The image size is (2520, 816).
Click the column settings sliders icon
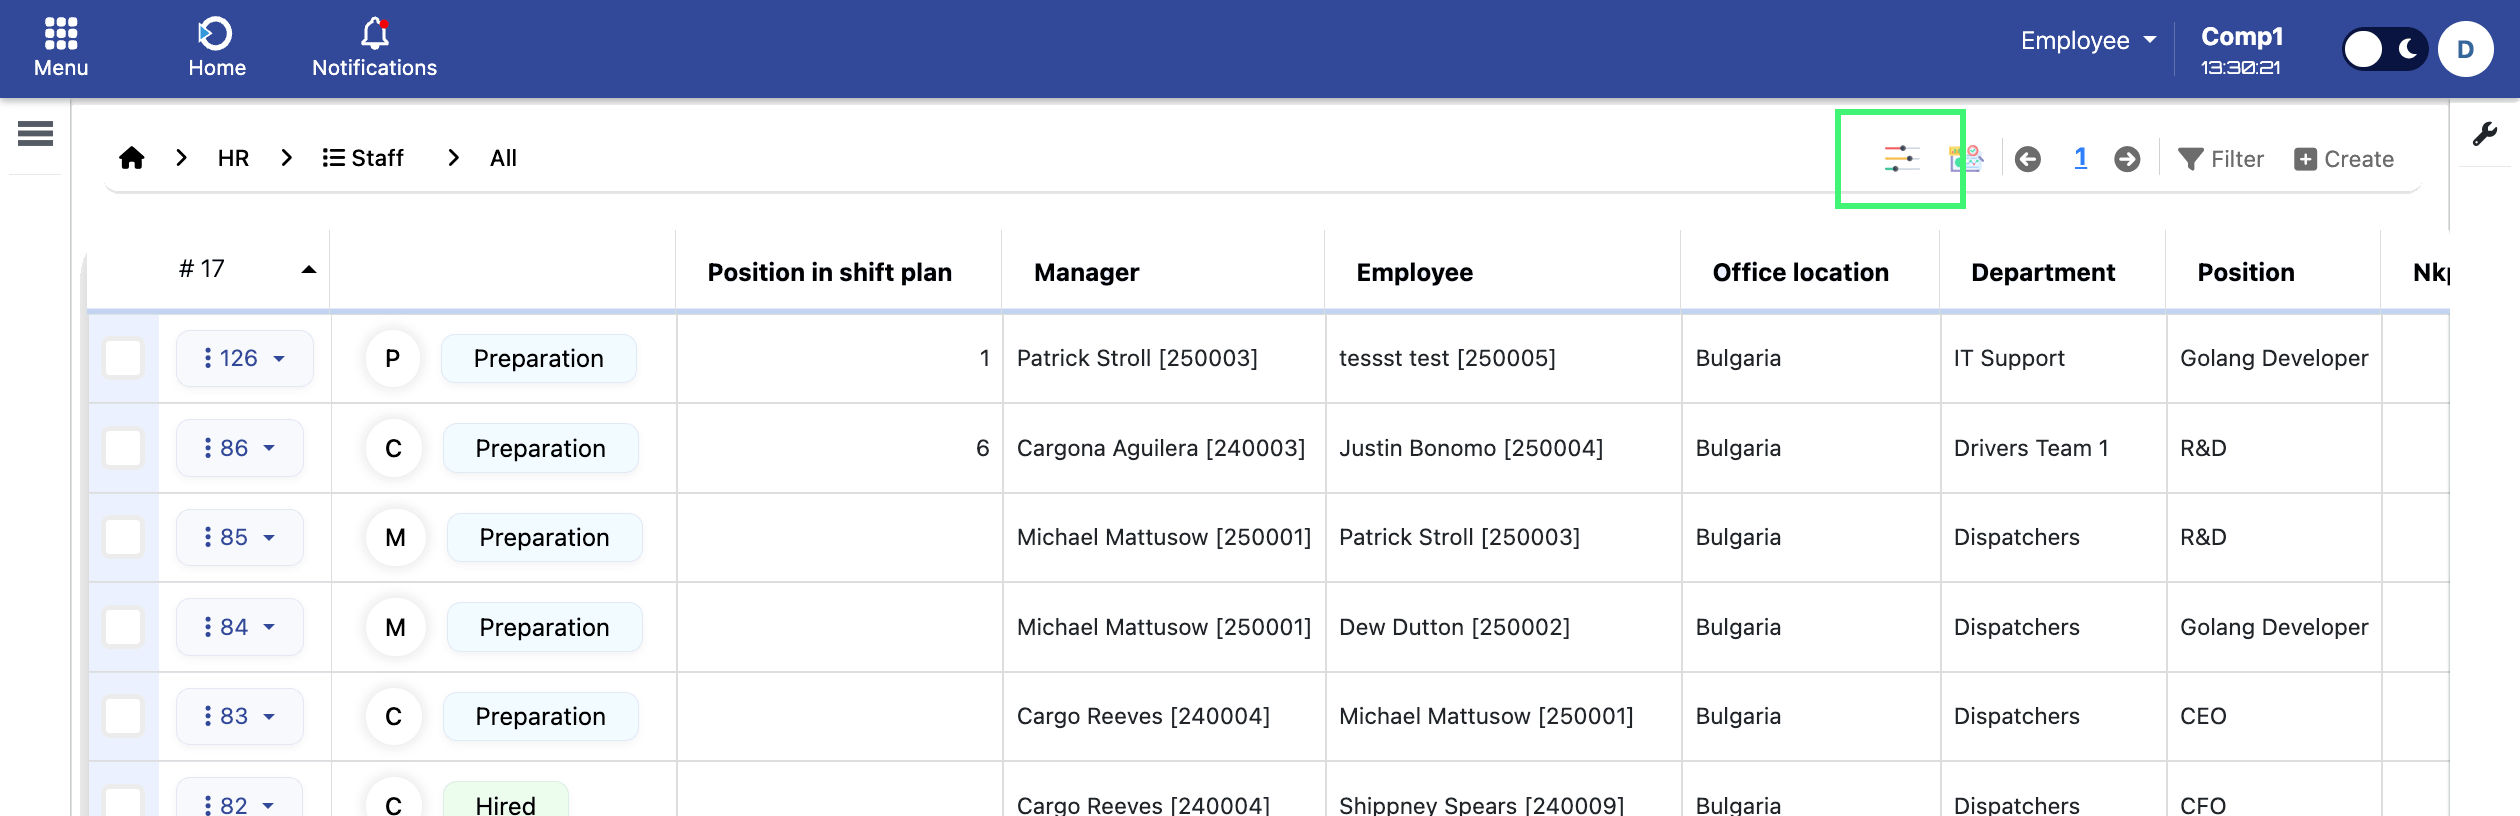tap(1900, 159)
